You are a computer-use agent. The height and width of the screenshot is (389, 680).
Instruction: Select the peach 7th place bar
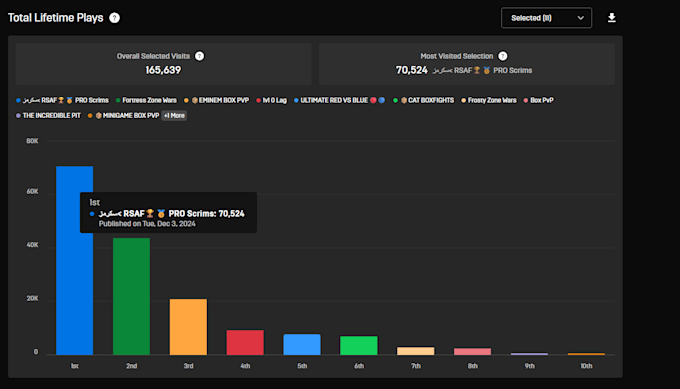pos(415,351)
